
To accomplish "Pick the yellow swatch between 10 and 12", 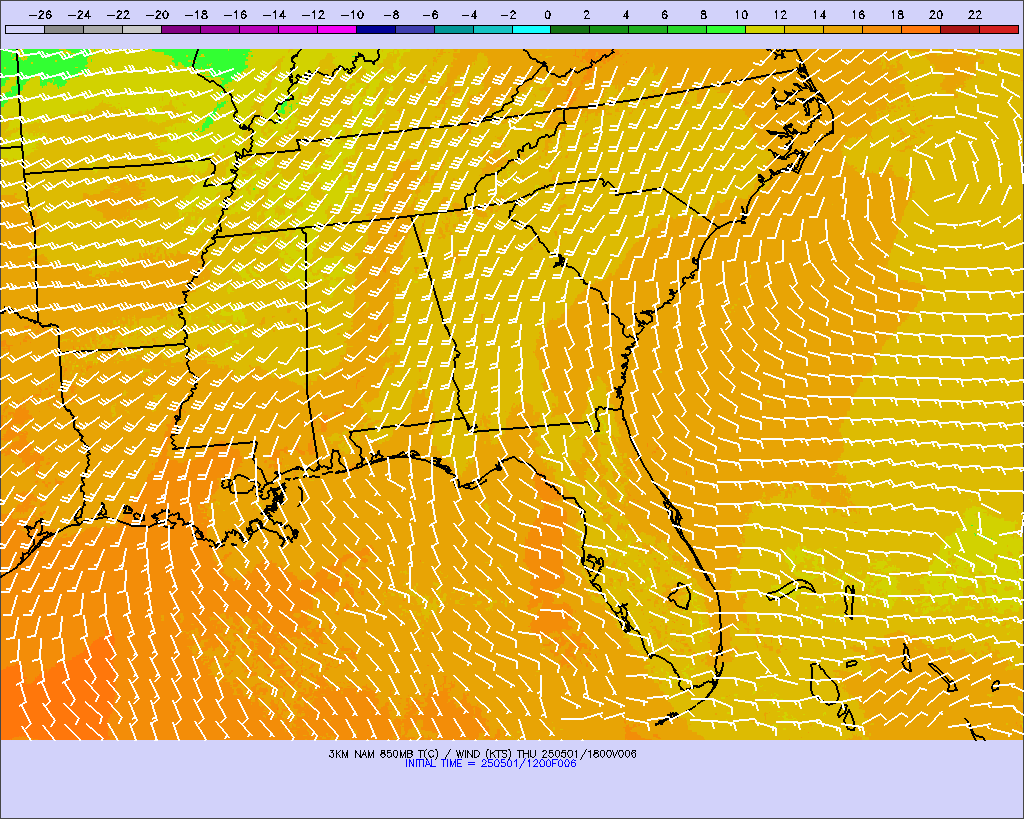I will 765,29.
